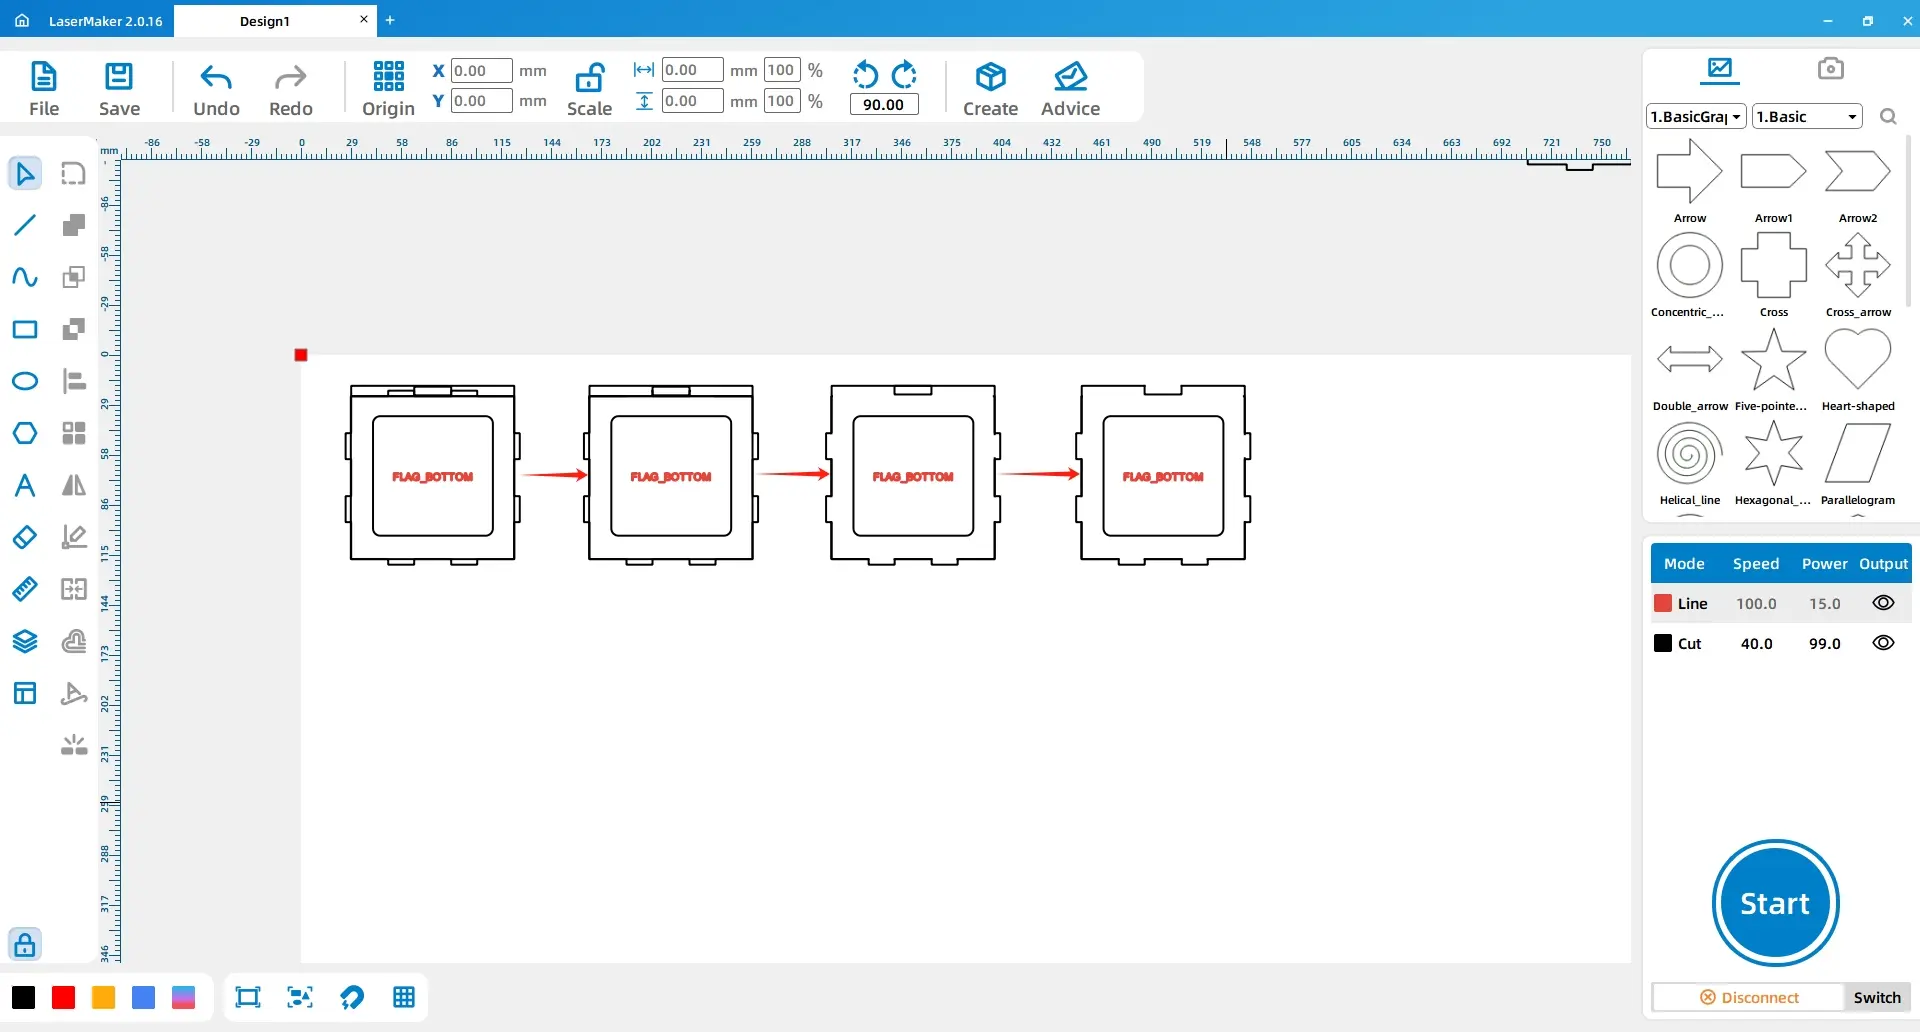The width and height of the screenshot is (1920, 1032).
Task: Open the stacked layers tool
Action: pyautogui.click(x=25, y=641)
